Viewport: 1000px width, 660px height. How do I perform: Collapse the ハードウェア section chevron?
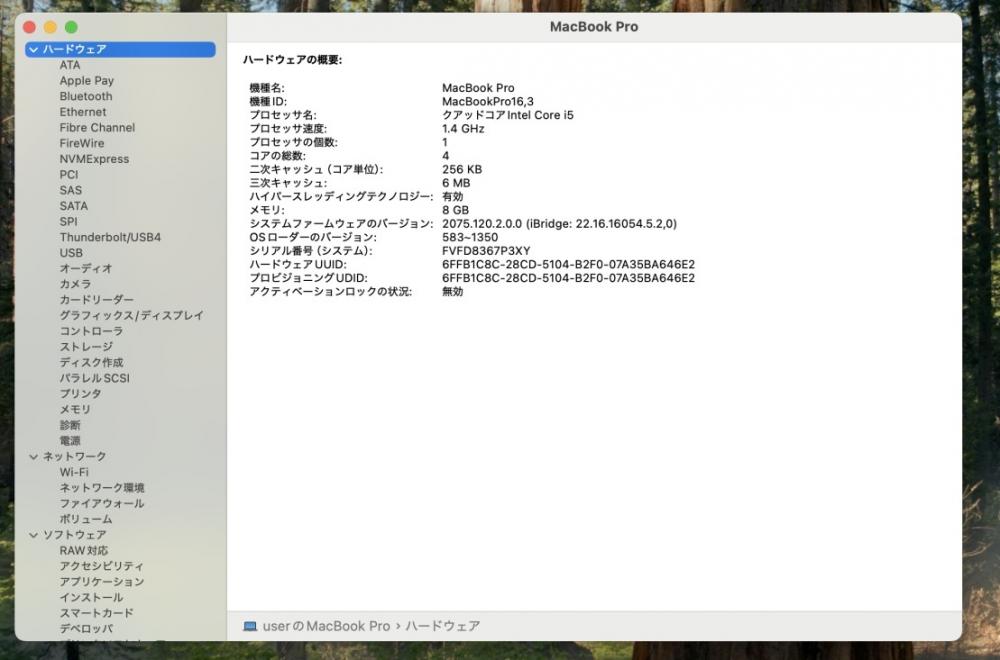34,49
